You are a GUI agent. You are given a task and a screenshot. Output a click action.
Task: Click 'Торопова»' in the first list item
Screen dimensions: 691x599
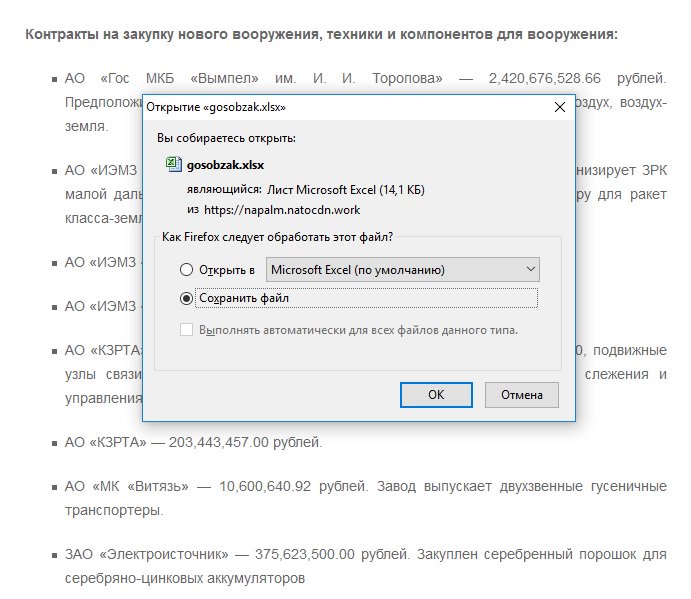[407, 78]
